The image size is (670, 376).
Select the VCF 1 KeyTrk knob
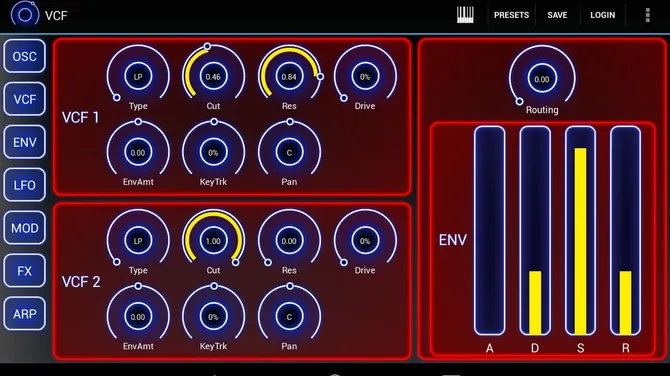tap(213, 152)
